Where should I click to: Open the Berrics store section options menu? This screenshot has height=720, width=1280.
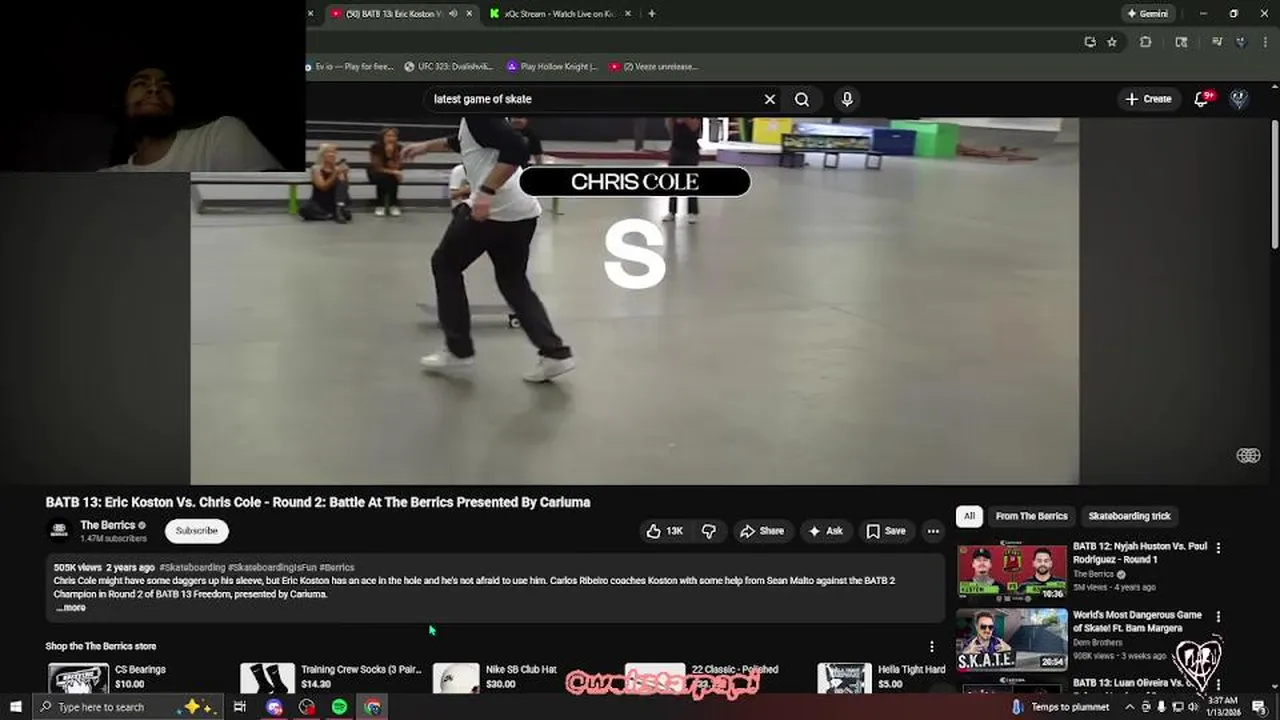(932, 646)
